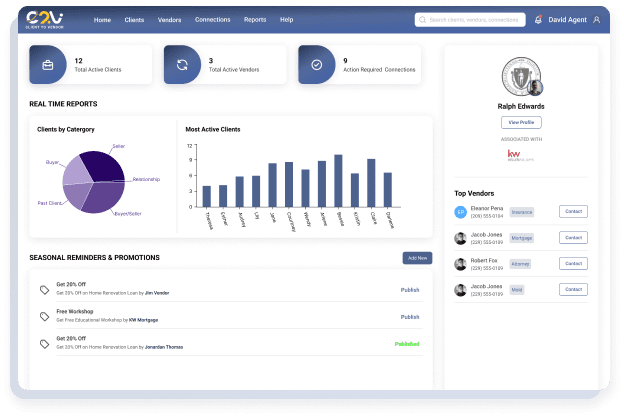
Task: Open the Reports menu
Action: coord(255,19)
